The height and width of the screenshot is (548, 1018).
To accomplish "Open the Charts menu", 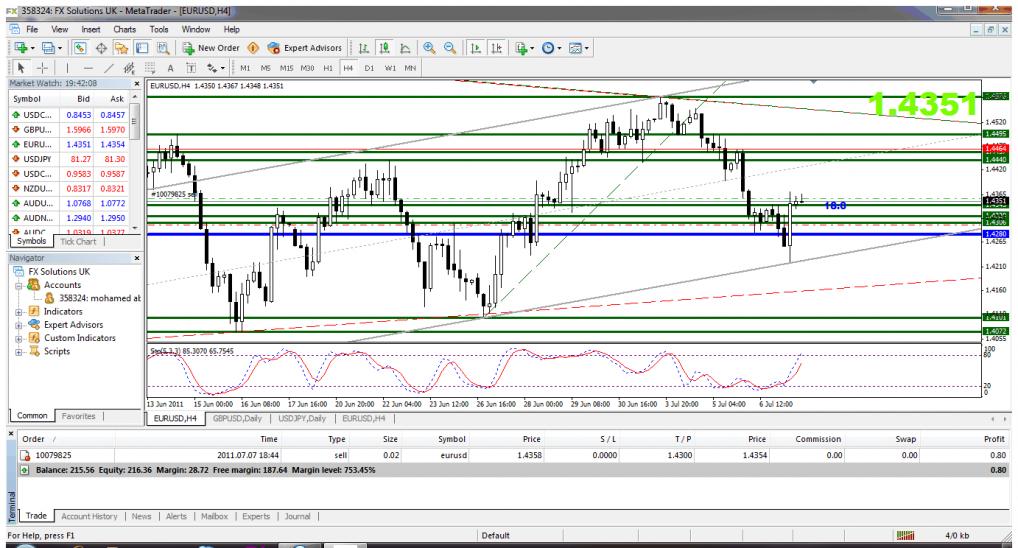I will tap(125, 30).
